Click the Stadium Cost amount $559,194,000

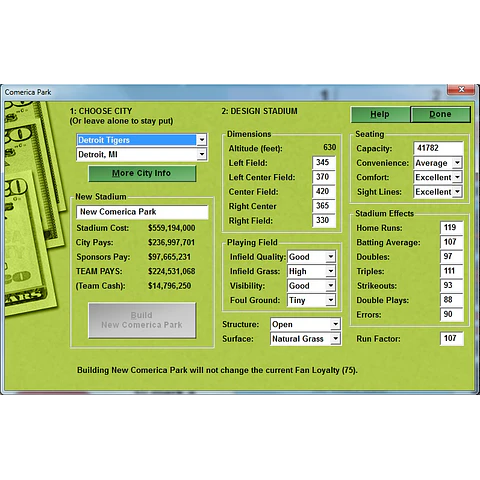(x=172, y=228)
